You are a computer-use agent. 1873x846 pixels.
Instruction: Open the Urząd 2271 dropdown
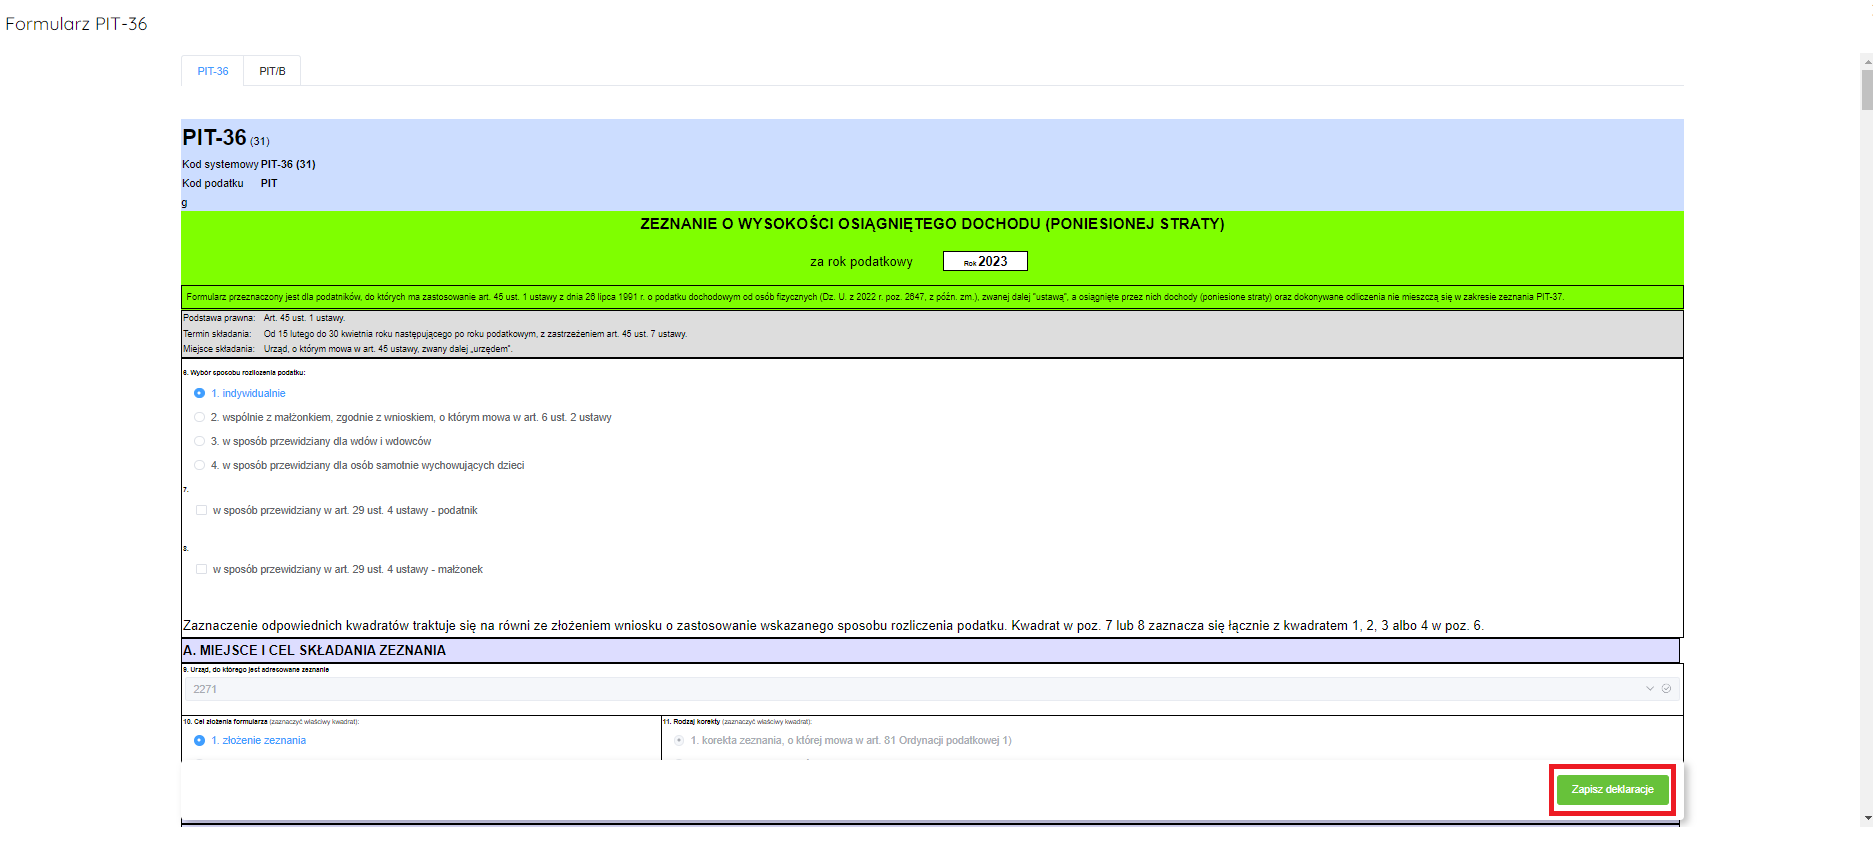click(931, 689)
